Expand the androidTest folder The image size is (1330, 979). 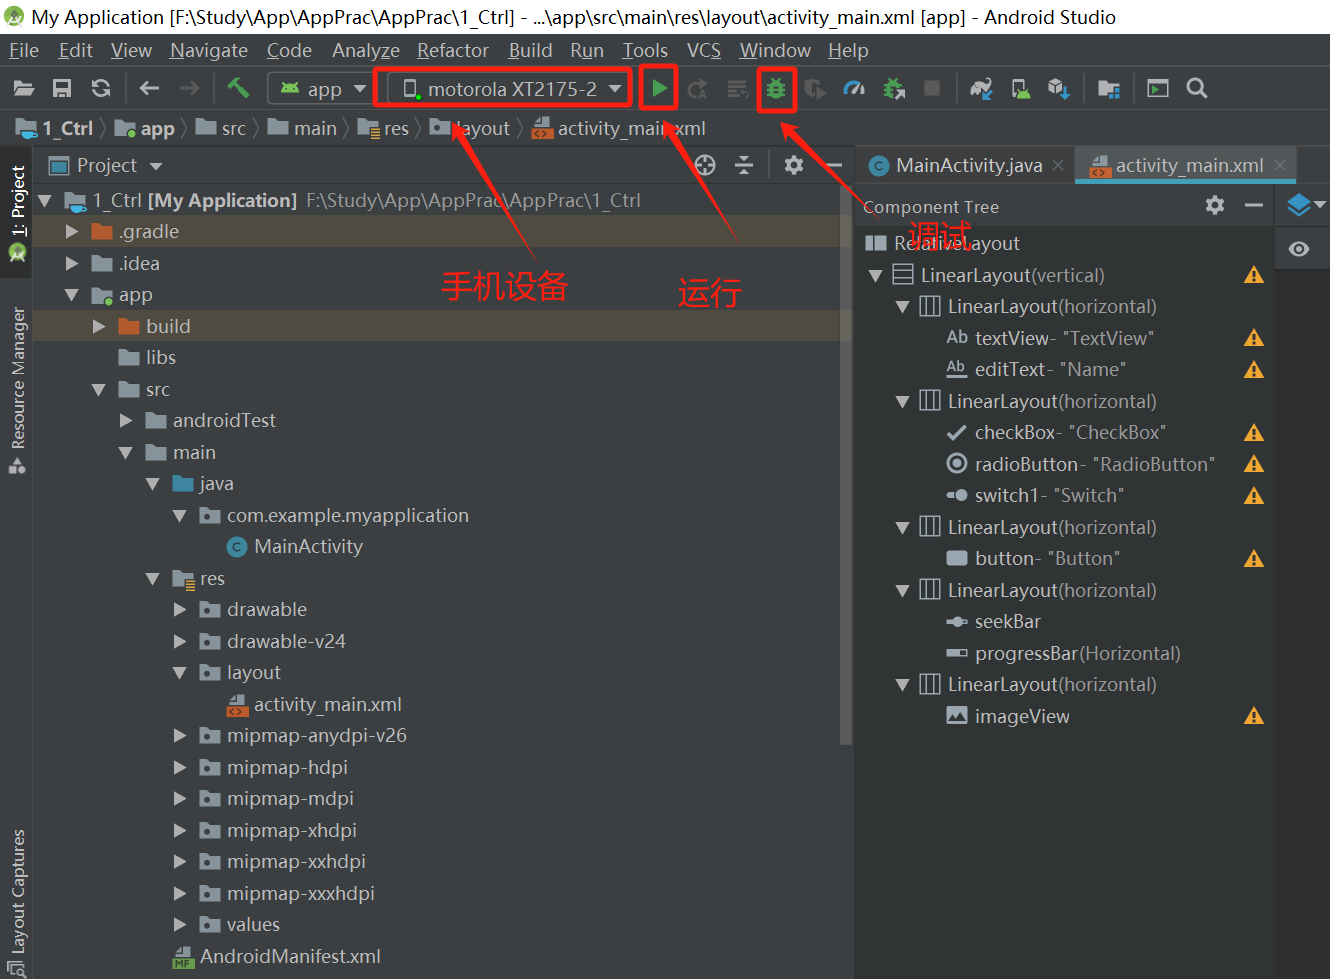coord(126,421)
